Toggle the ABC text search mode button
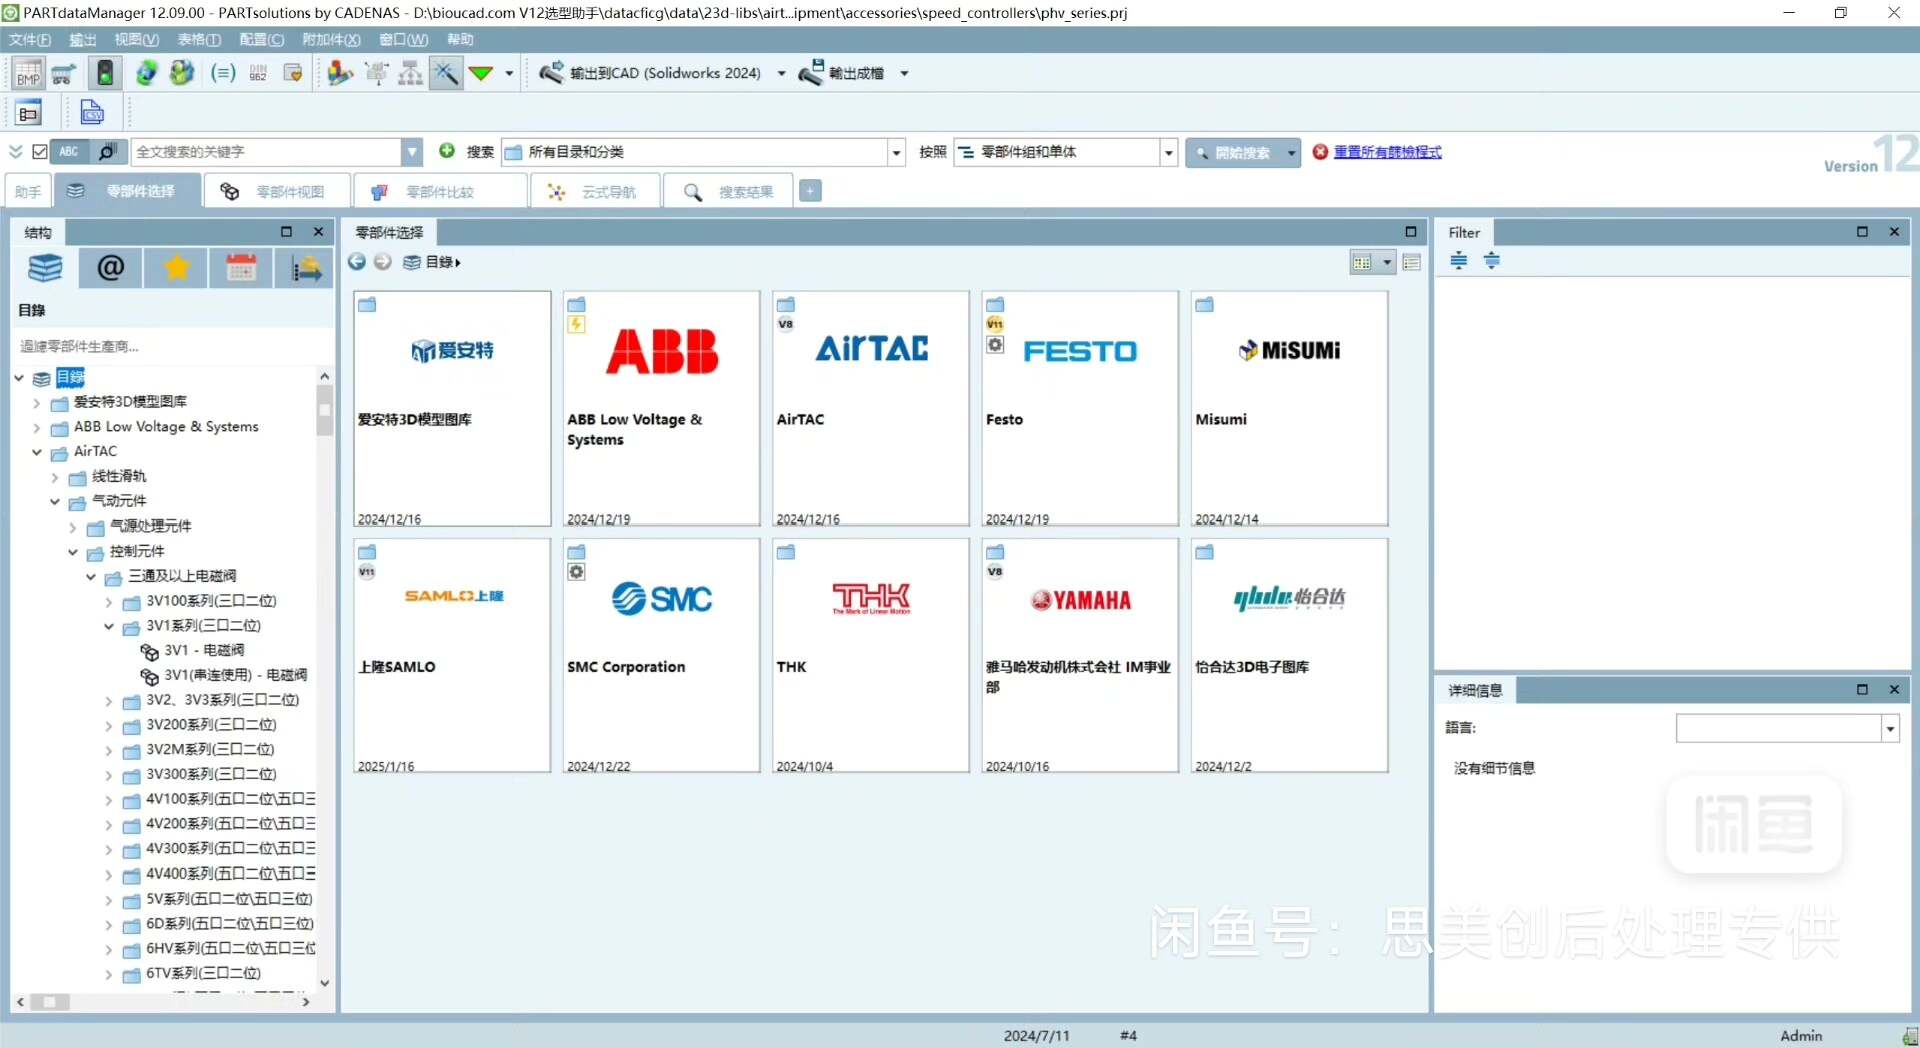 [x=69, y=152]
